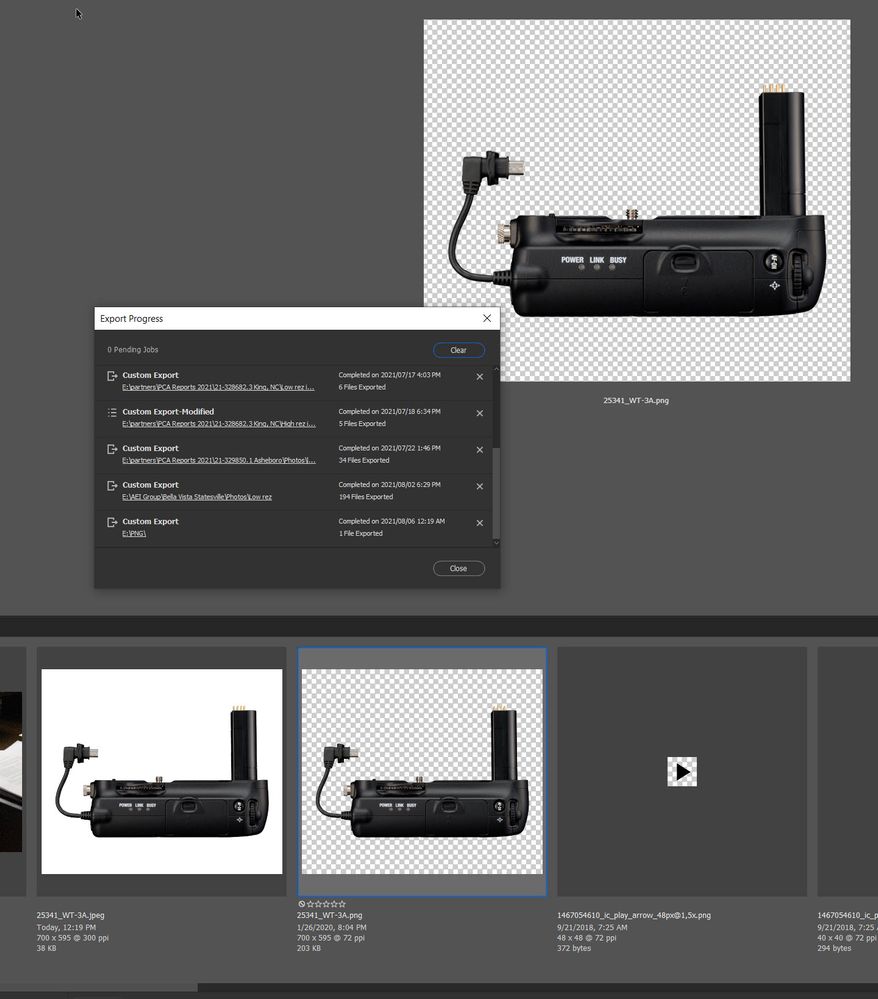Click the "Custom Export-Modified" job title

coord(168,412)
